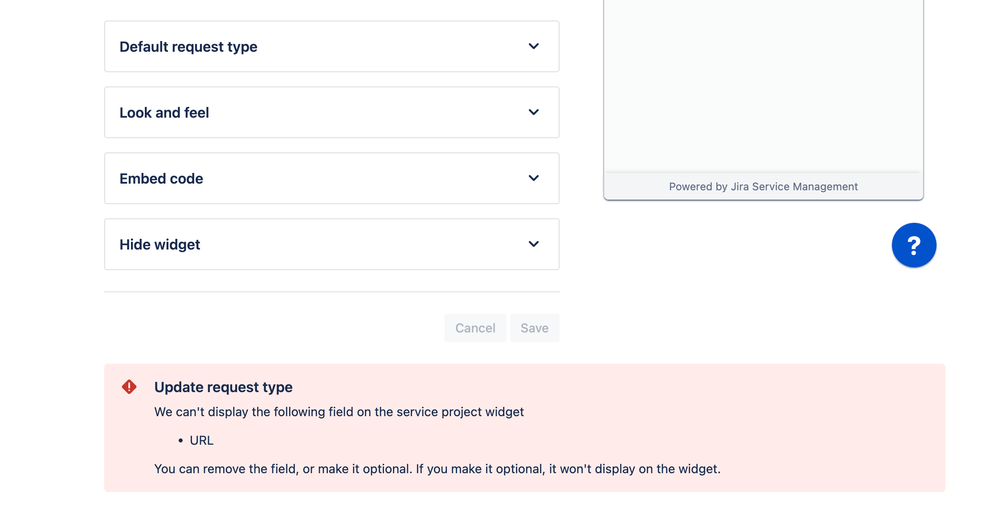Expand the Default request type chevron
This screenshot has width=998, height=508.
533,46
